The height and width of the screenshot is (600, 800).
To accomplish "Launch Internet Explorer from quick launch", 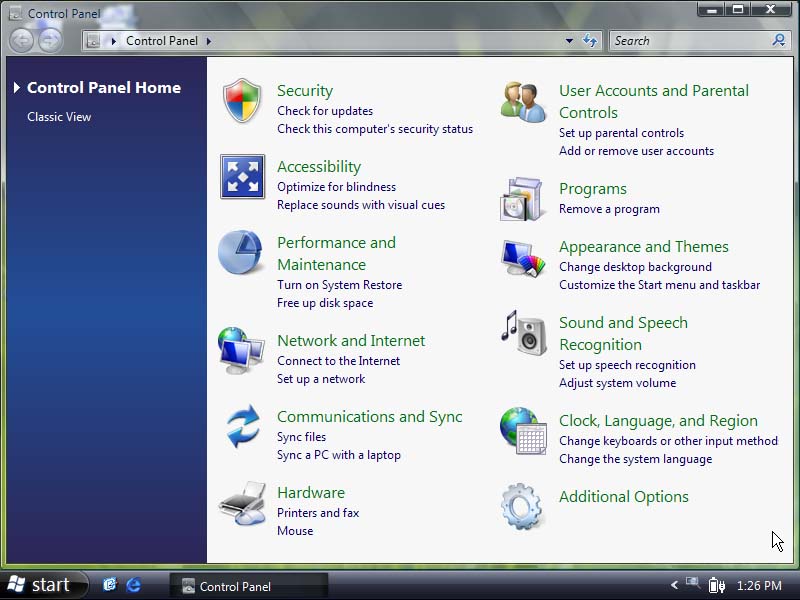I will 133,585.
